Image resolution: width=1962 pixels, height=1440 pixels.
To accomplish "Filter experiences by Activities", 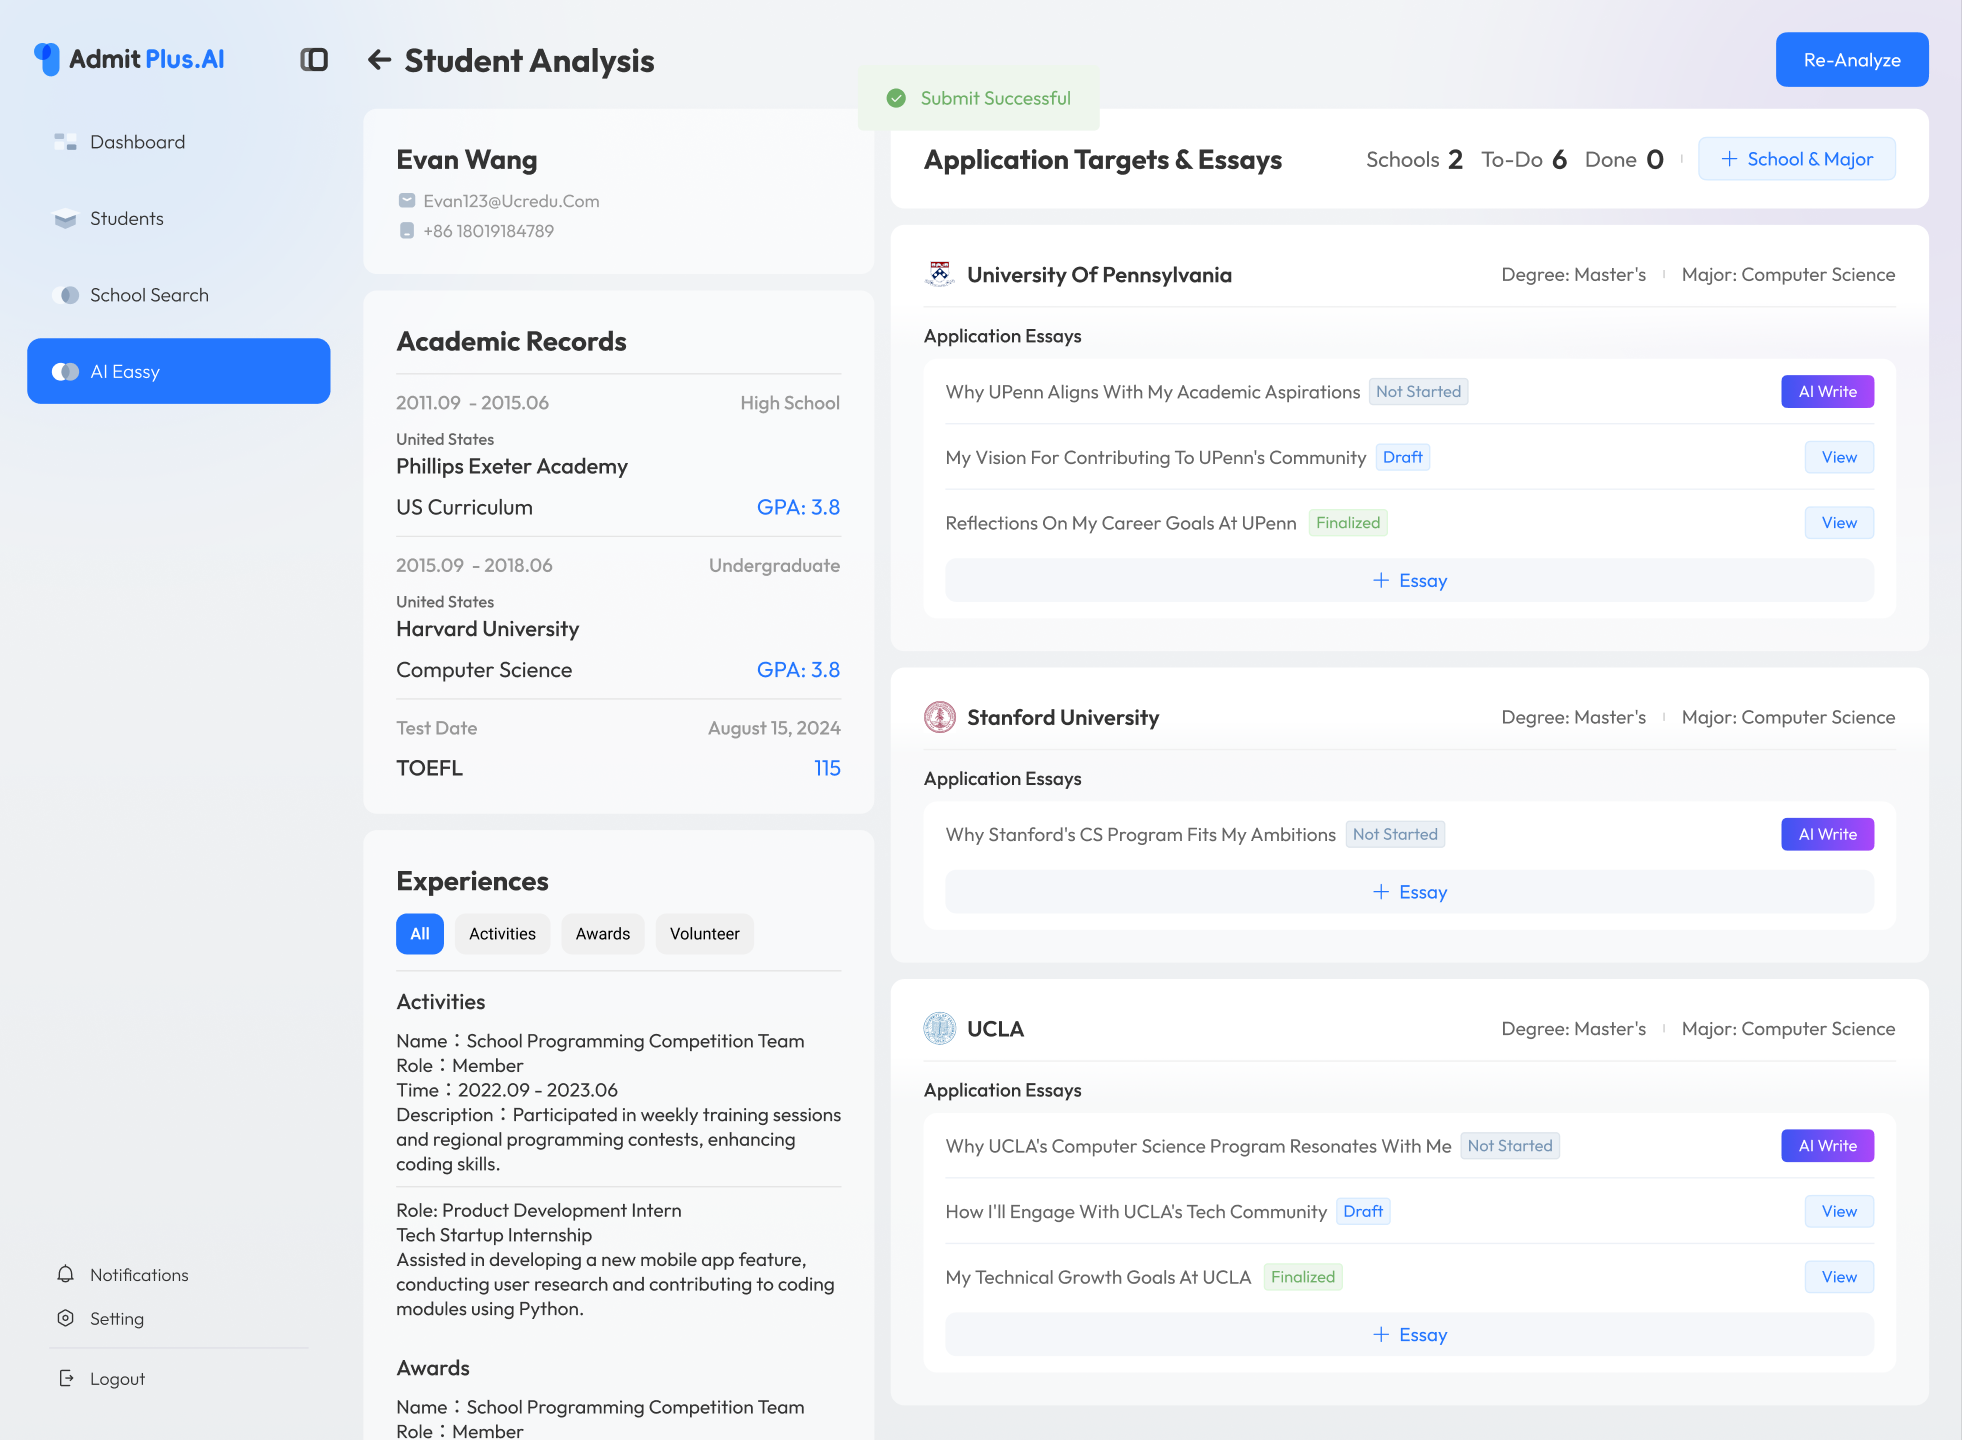I will [502, 933].
